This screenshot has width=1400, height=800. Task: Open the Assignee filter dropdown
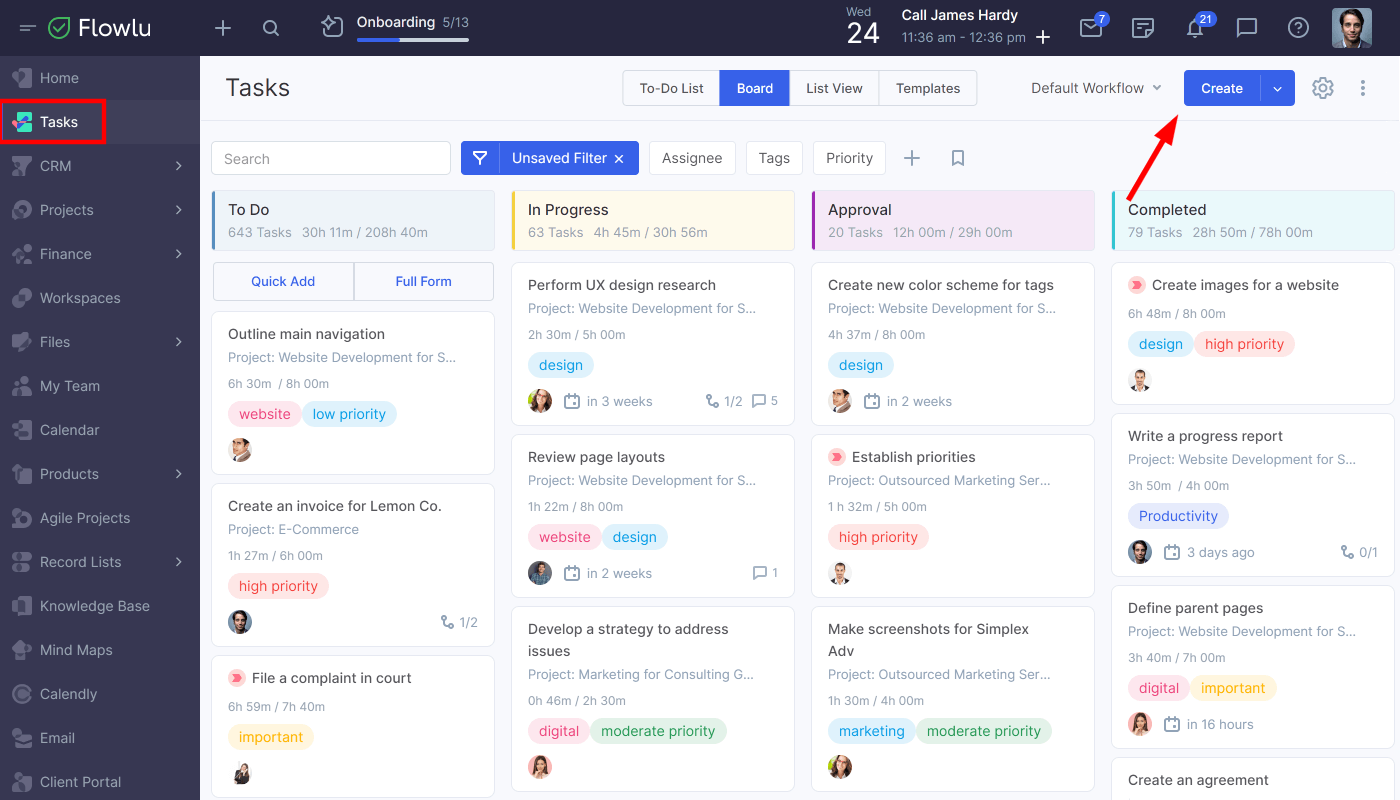(x=692, y=158)
